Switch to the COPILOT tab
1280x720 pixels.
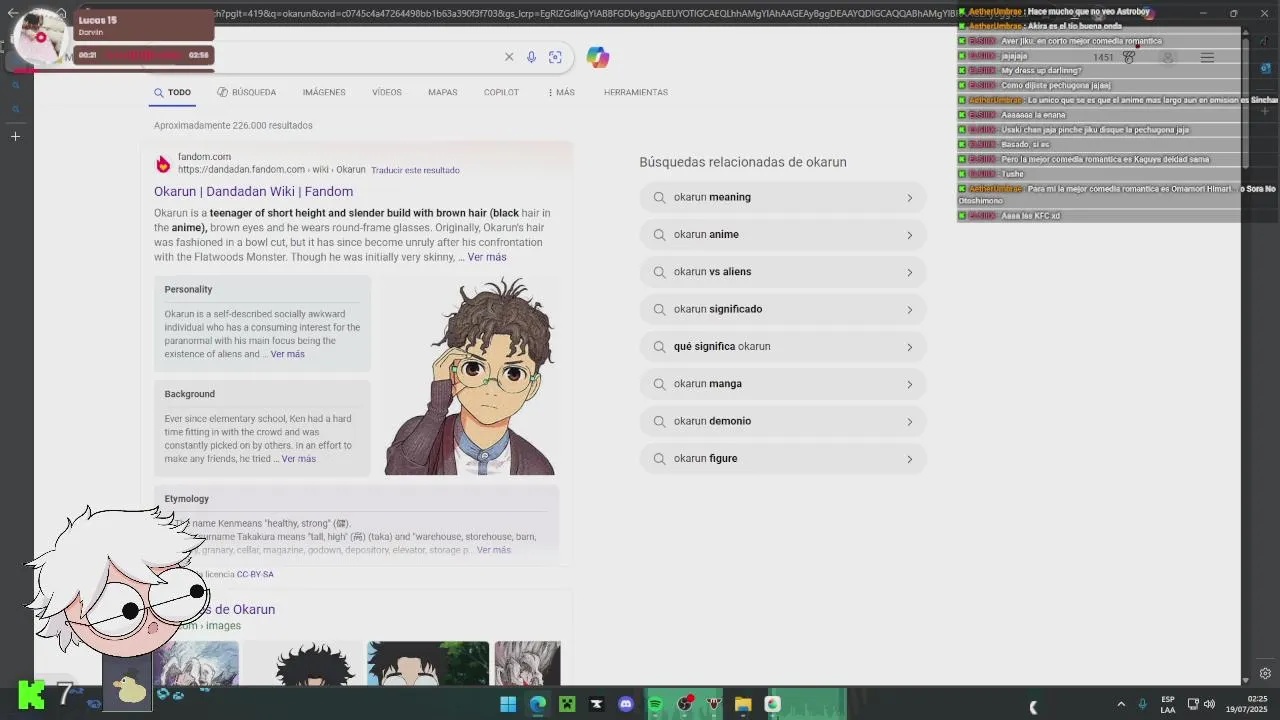(501, 92)
